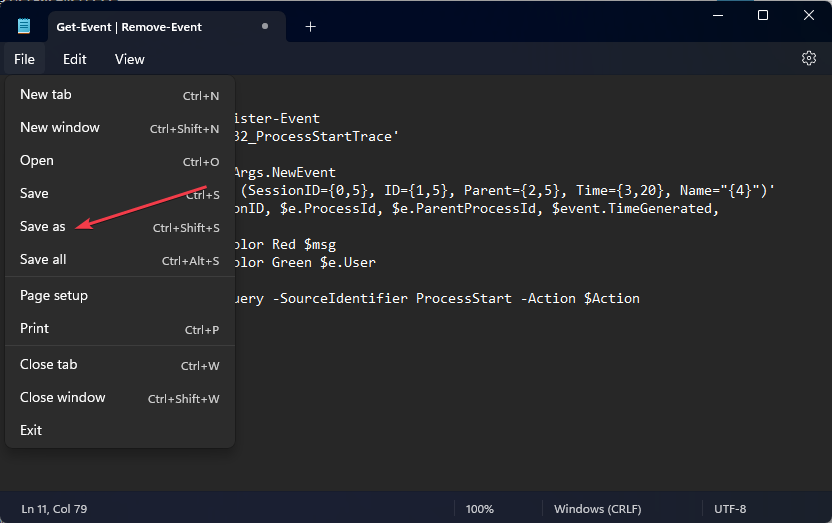Open the settings gear icon
The width and height of the screenshot is (832, 523).
point(809,59)
